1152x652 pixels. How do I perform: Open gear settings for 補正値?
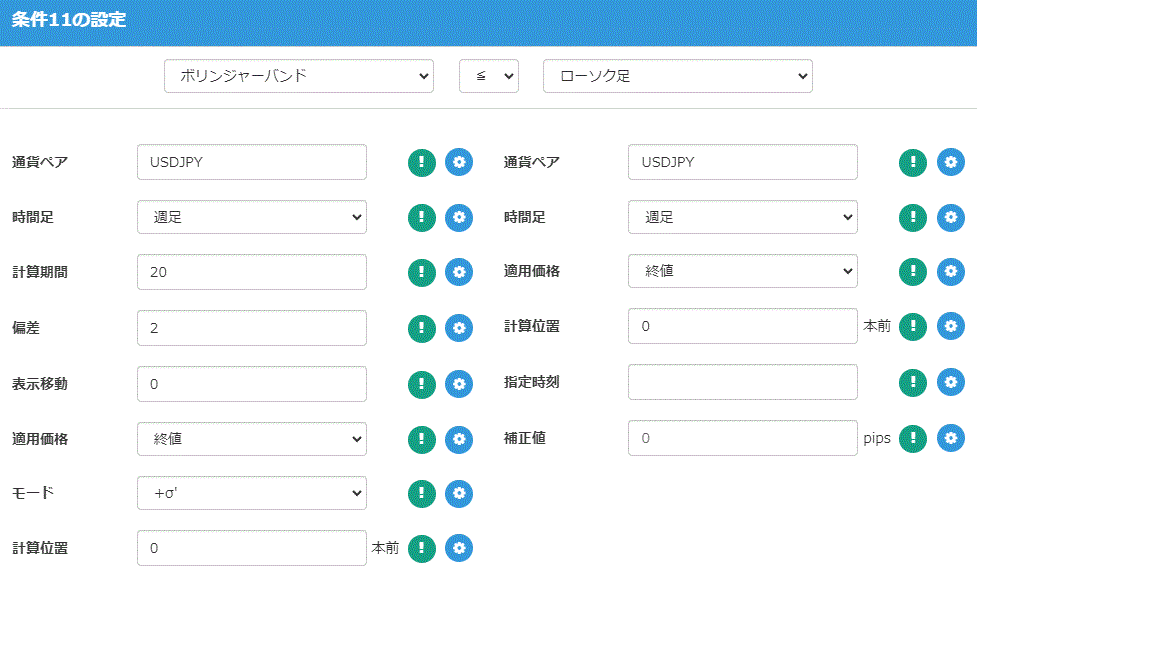951,438
